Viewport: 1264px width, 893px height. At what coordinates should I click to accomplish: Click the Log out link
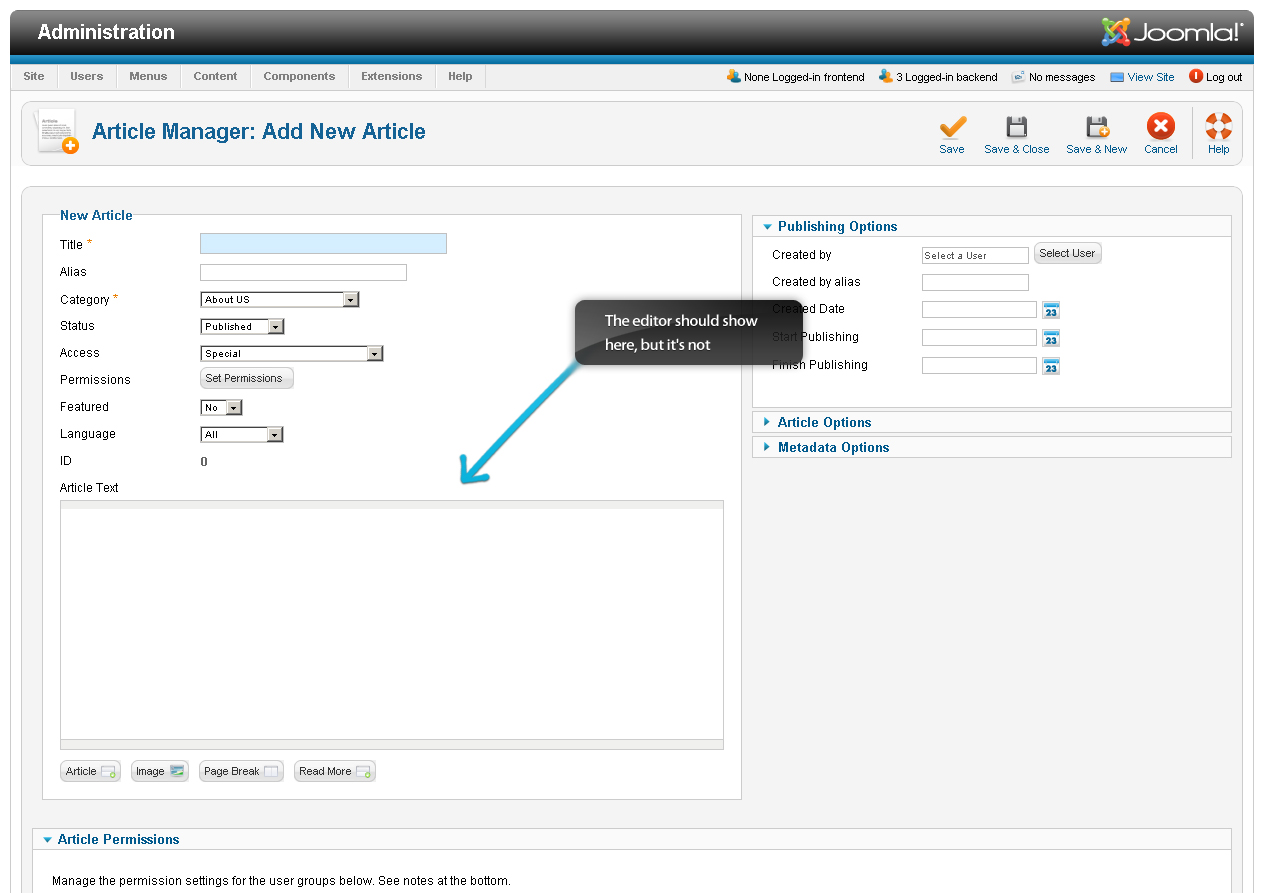pyautogui.click(x=1224, y=77)
